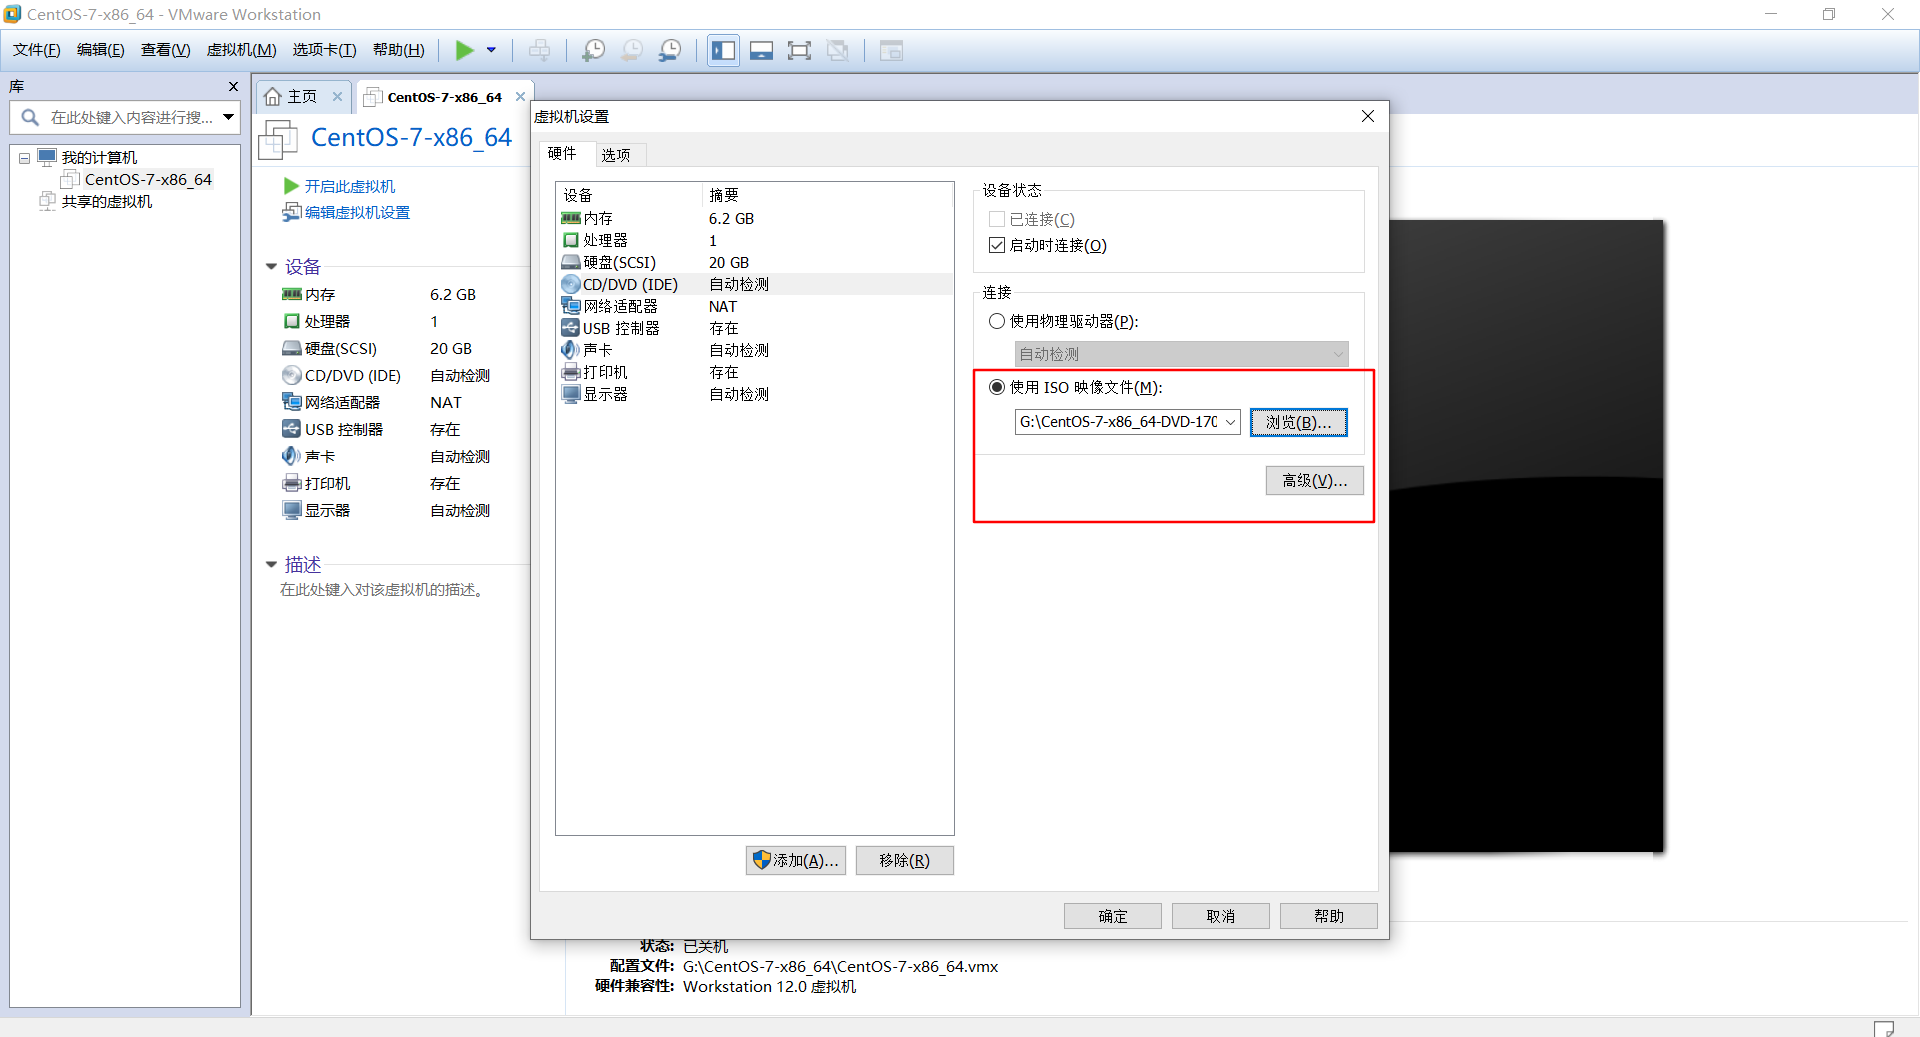Click the green power-on play toolbar icon
This screenshot has height=1037, width=1920.
click(x=465, y=50)
